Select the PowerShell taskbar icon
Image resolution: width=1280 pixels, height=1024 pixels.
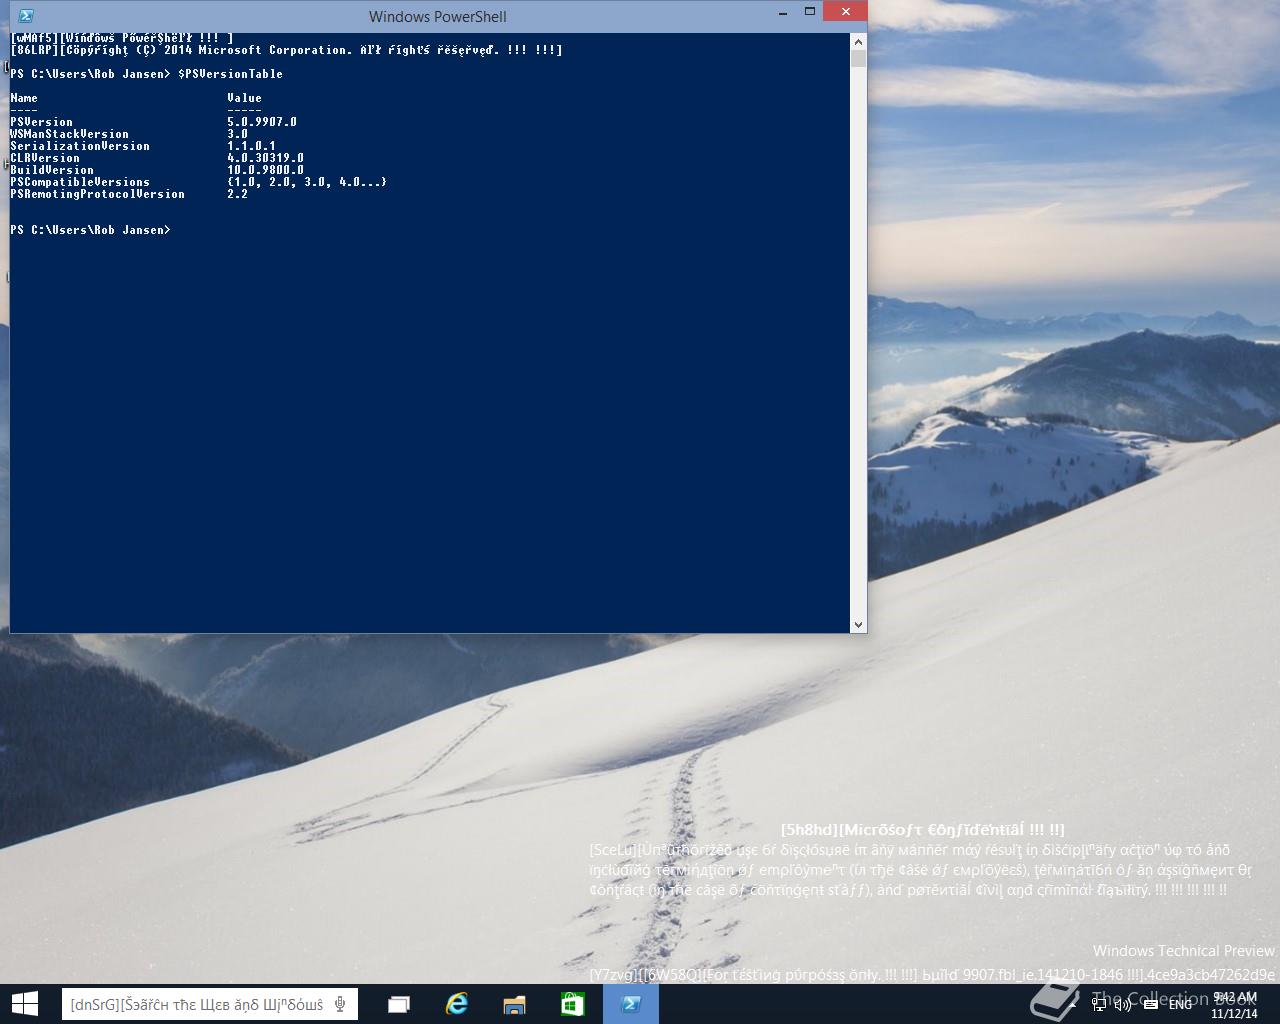[x=631, y=1004]
